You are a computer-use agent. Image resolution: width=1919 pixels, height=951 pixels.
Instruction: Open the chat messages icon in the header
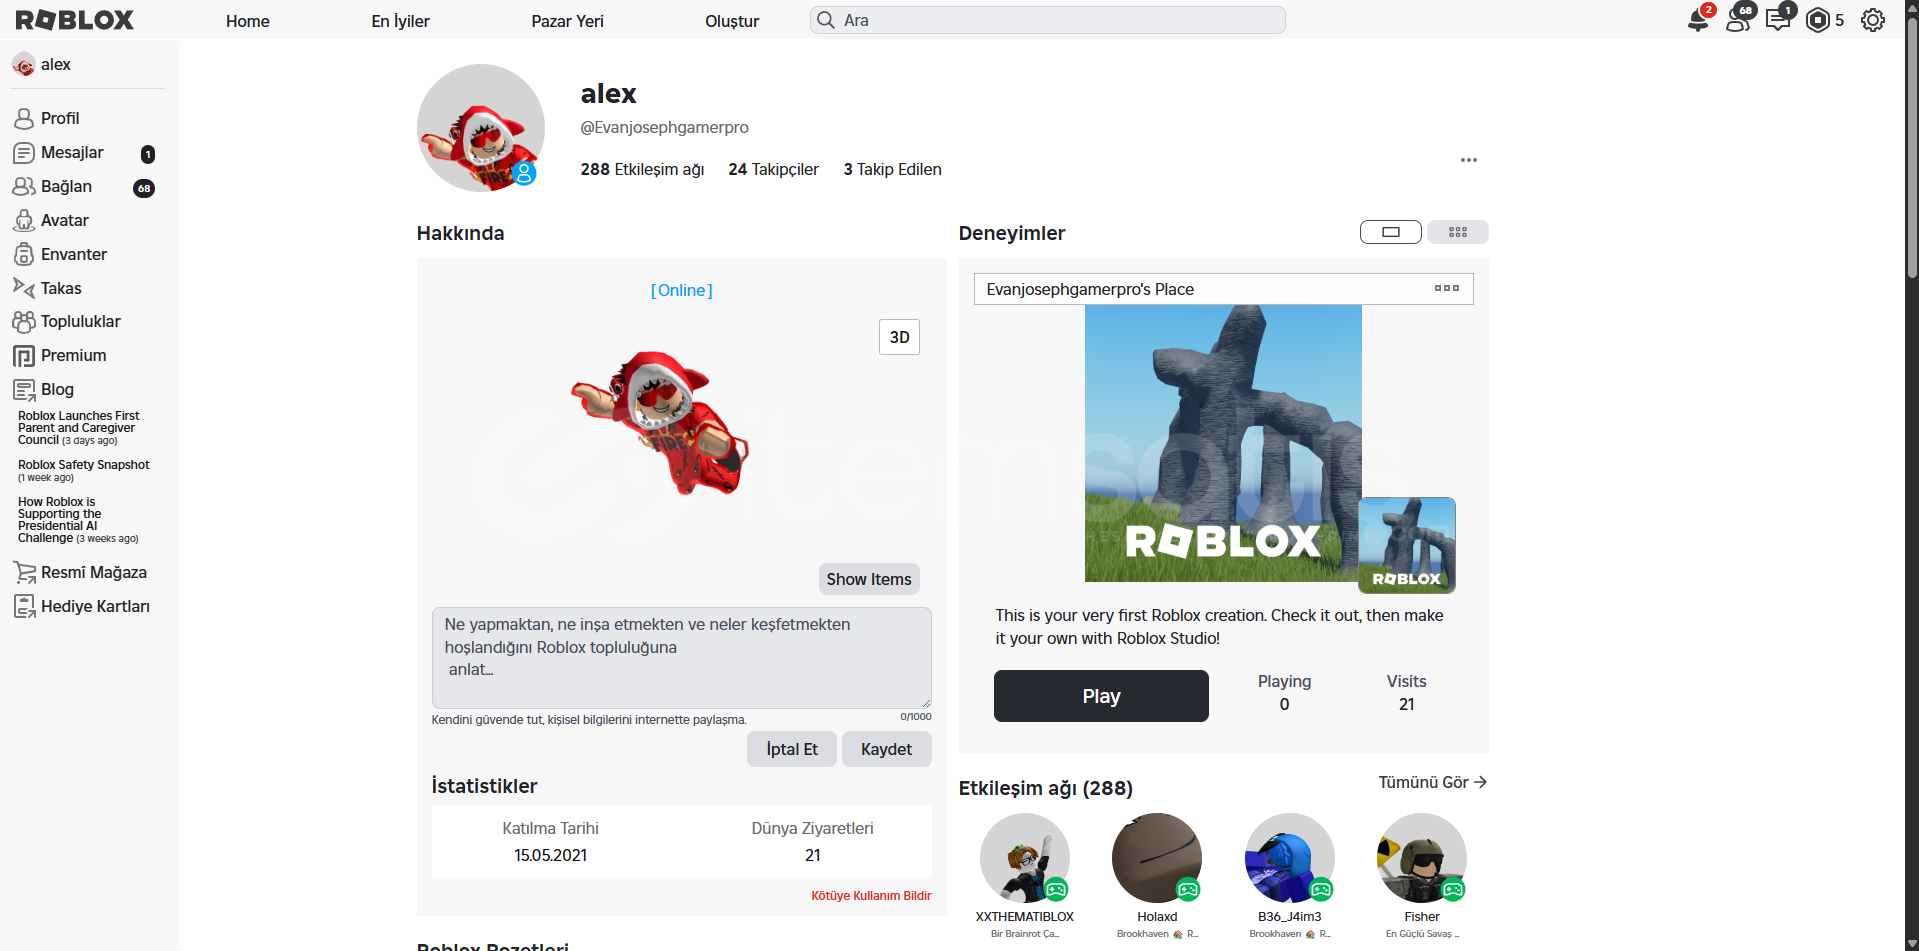pos(1778,20)
